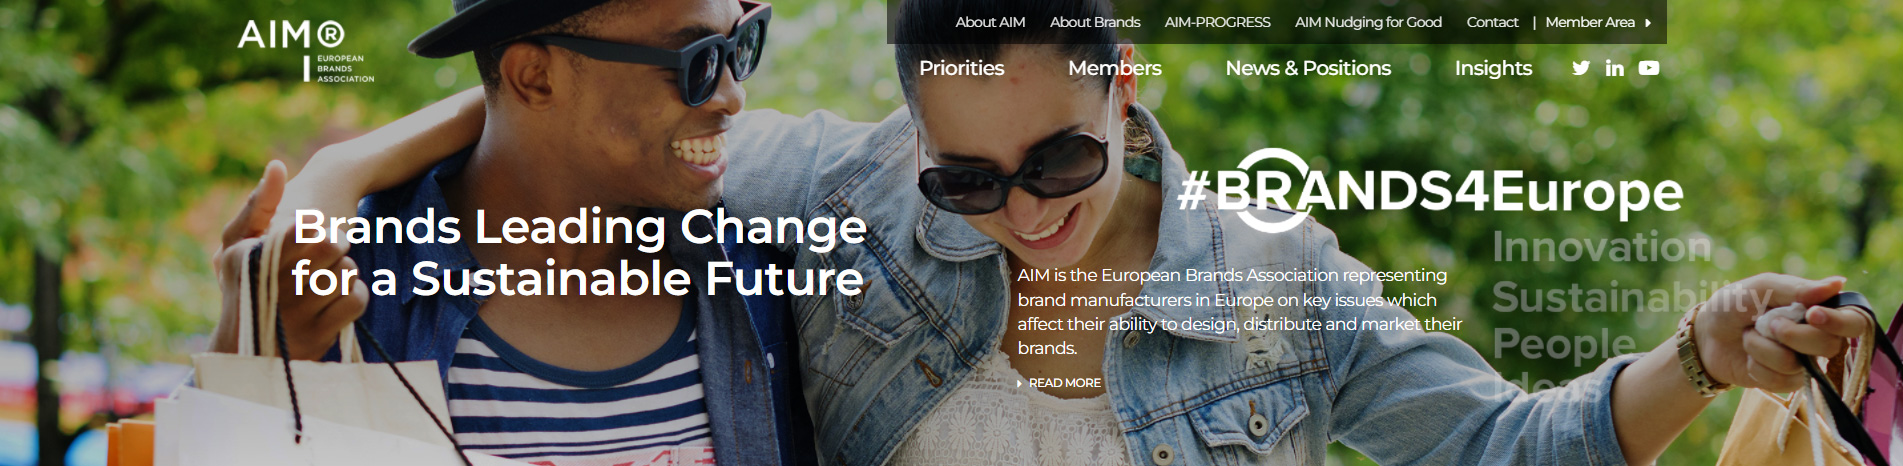
Task: Open the Twitter bird icon link
Action: pos(1580,68)
